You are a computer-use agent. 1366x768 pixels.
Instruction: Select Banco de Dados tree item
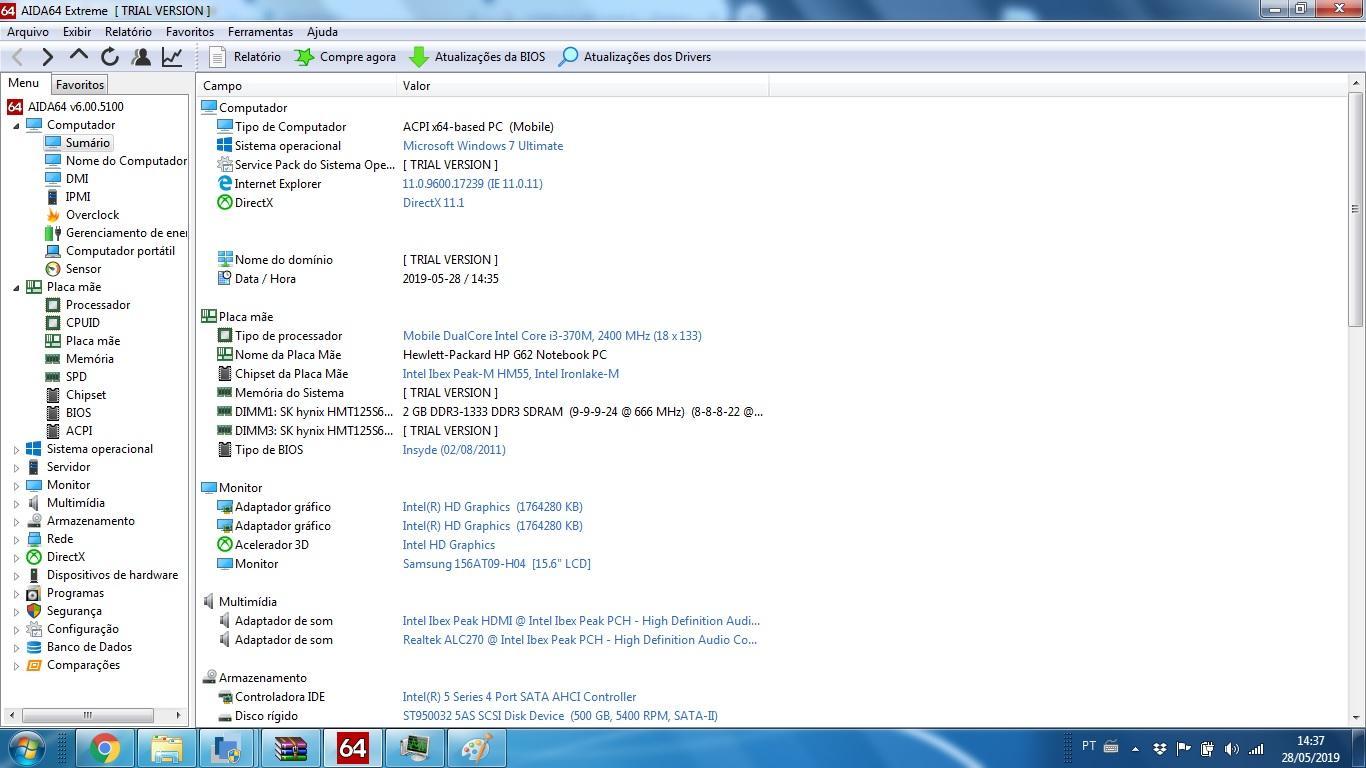(89, 647)
